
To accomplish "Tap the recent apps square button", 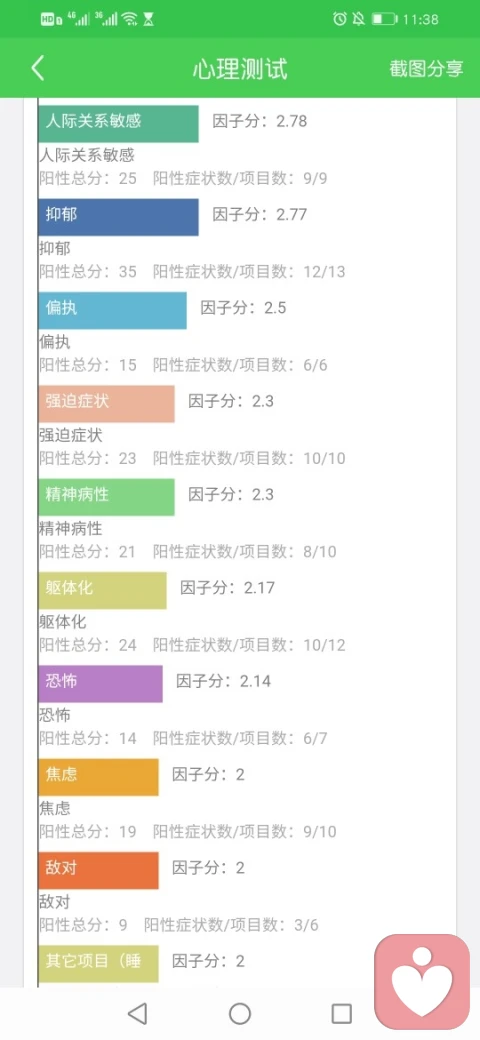I will [x=341, y=1013].
